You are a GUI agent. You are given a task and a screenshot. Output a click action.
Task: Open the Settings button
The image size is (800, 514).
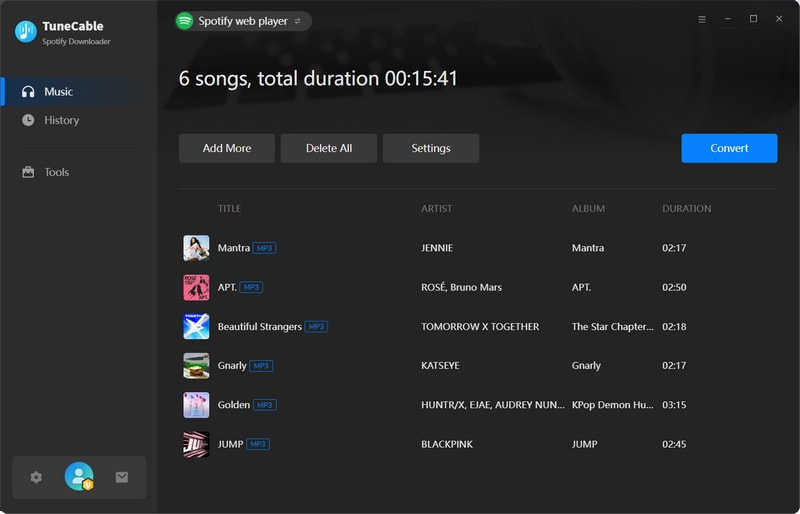pyautogui.click(x=431, y=148)
